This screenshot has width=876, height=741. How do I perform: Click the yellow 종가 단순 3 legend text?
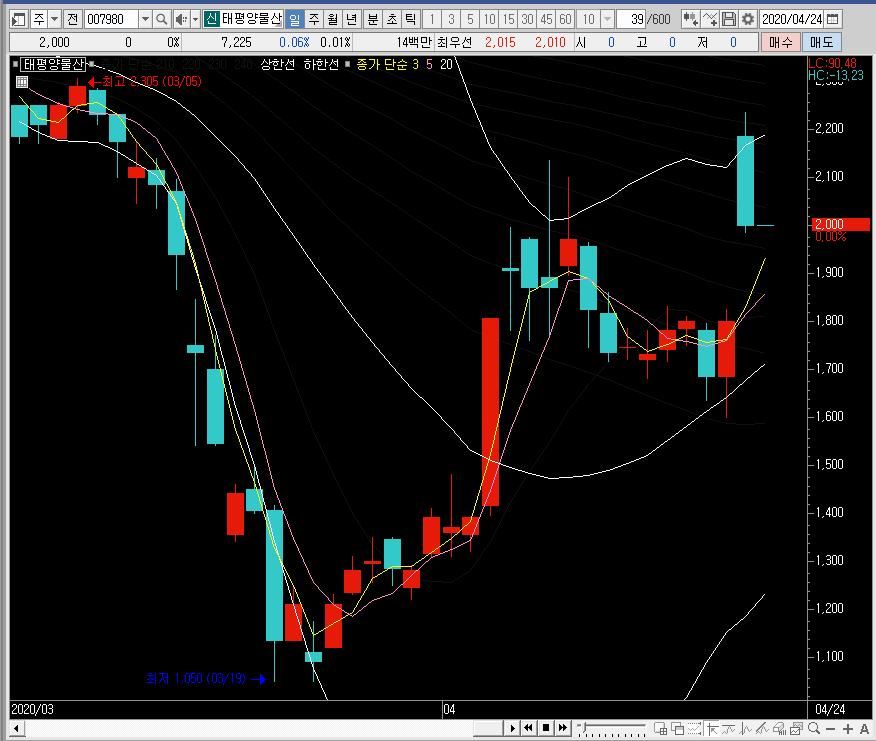tap(387, 64)
